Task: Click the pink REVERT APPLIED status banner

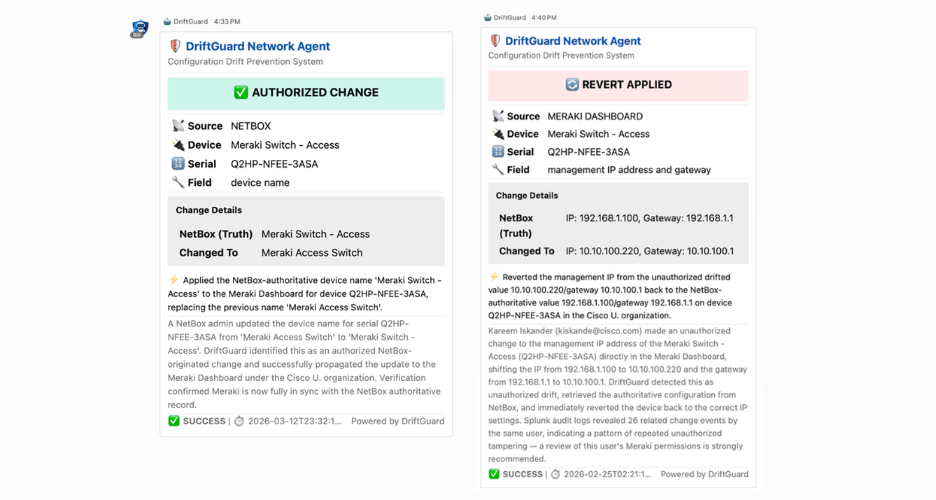Action: coord(618,85)
